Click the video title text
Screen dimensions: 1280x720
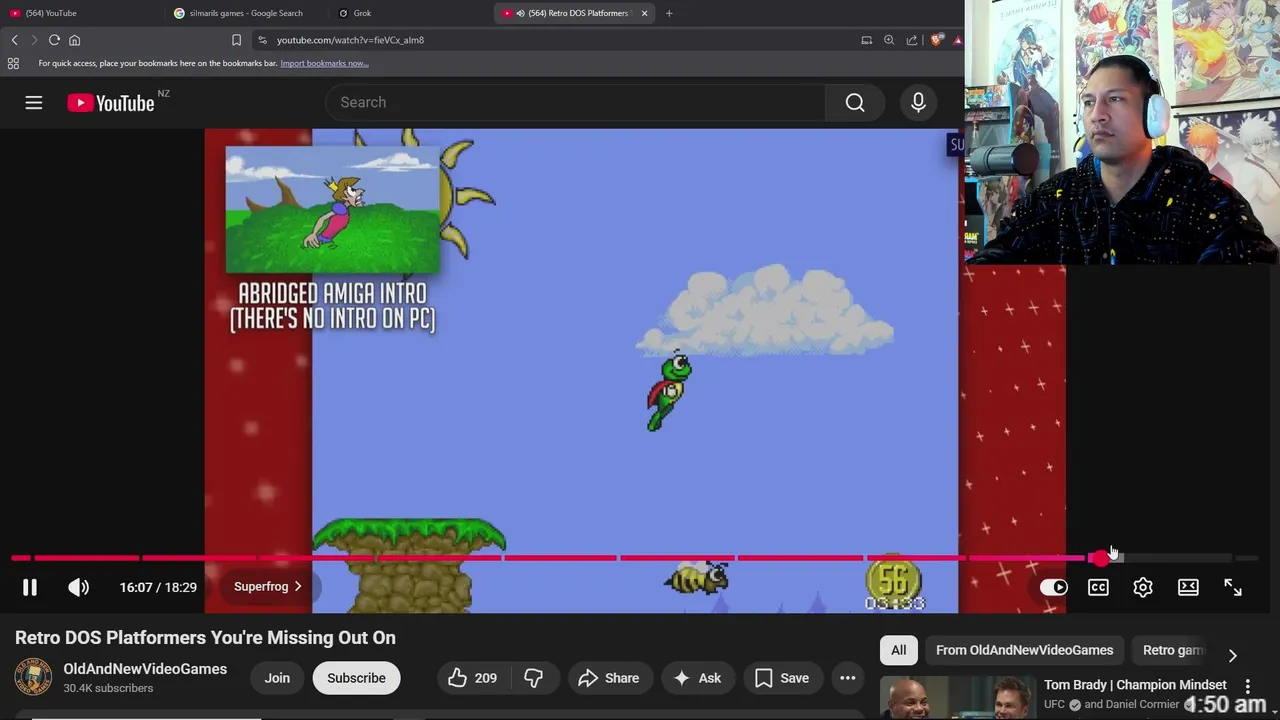pos(205,638)
